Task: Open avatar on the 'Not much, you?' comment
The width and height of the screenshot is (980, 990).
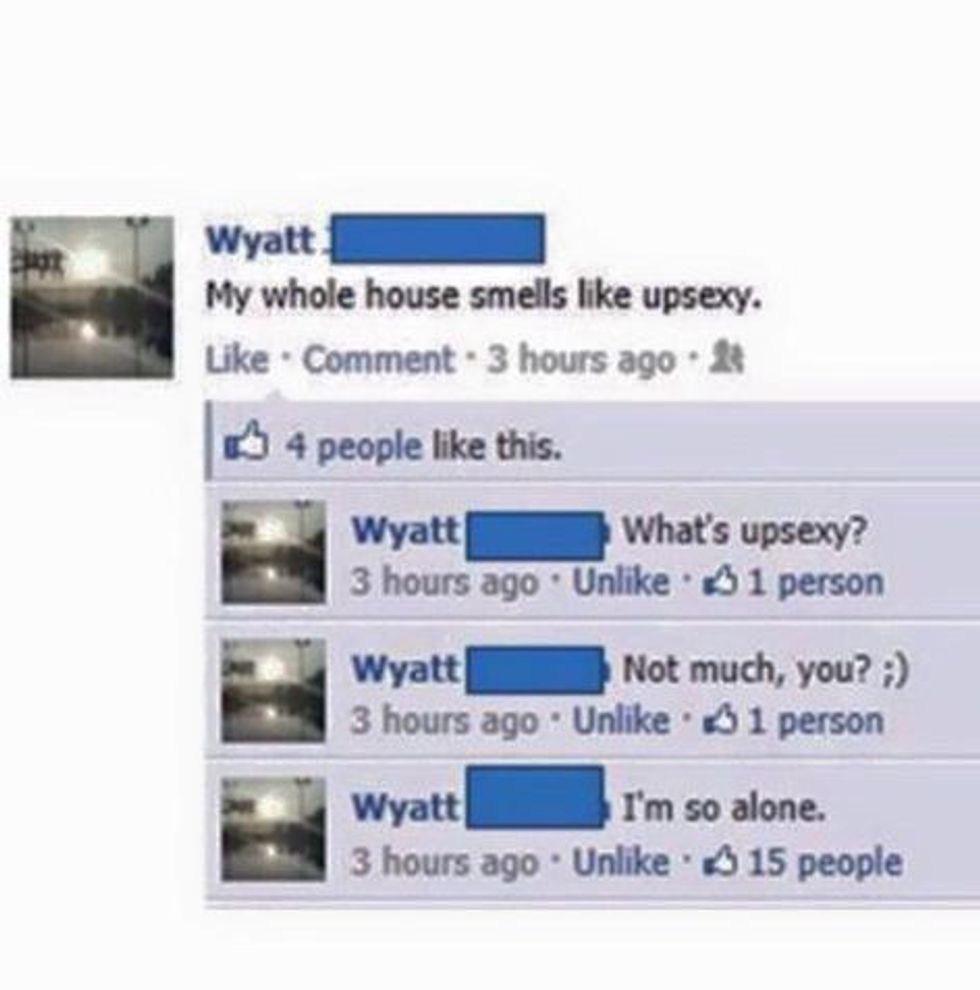Action: [273, 690]
